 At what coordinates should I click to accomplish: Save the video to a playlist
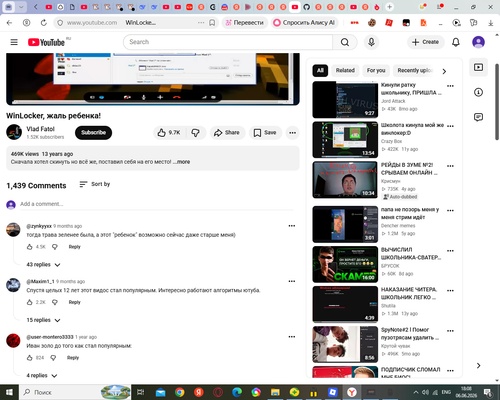[x=265, y=133]
